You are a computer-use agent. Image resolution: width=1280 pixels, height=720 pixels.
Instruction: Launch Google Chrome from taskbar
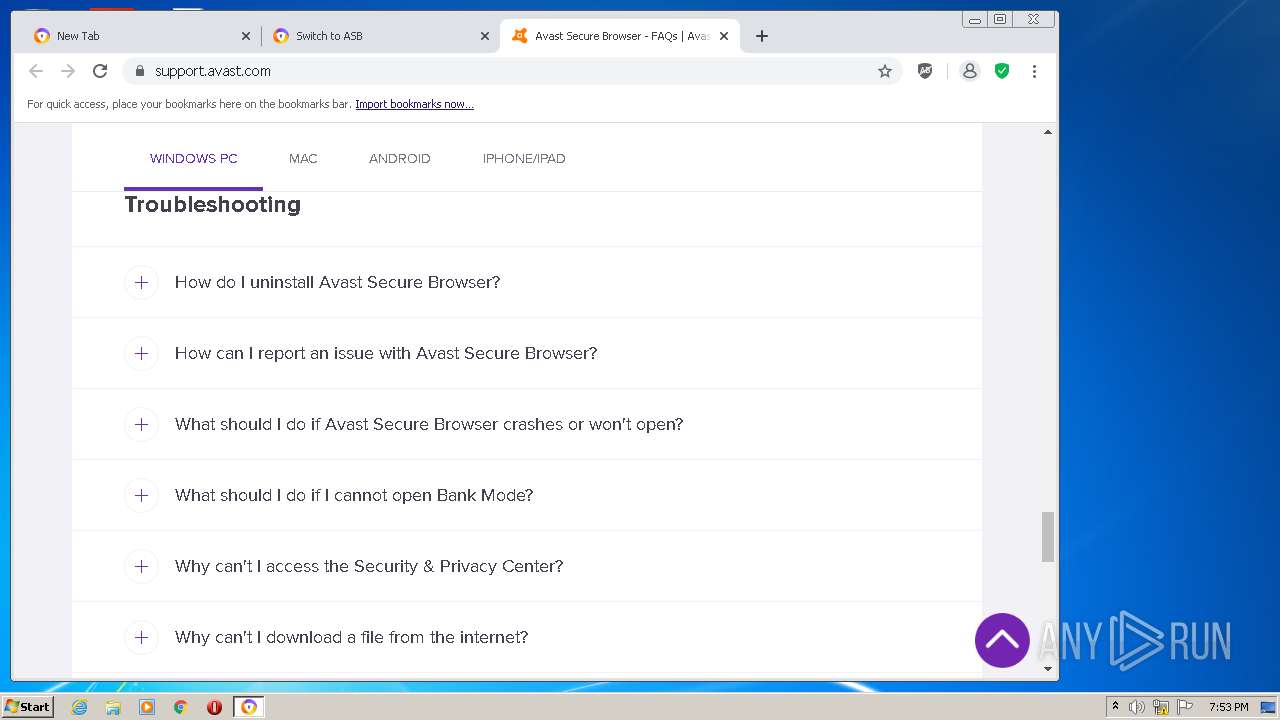[x=180, y=707]
